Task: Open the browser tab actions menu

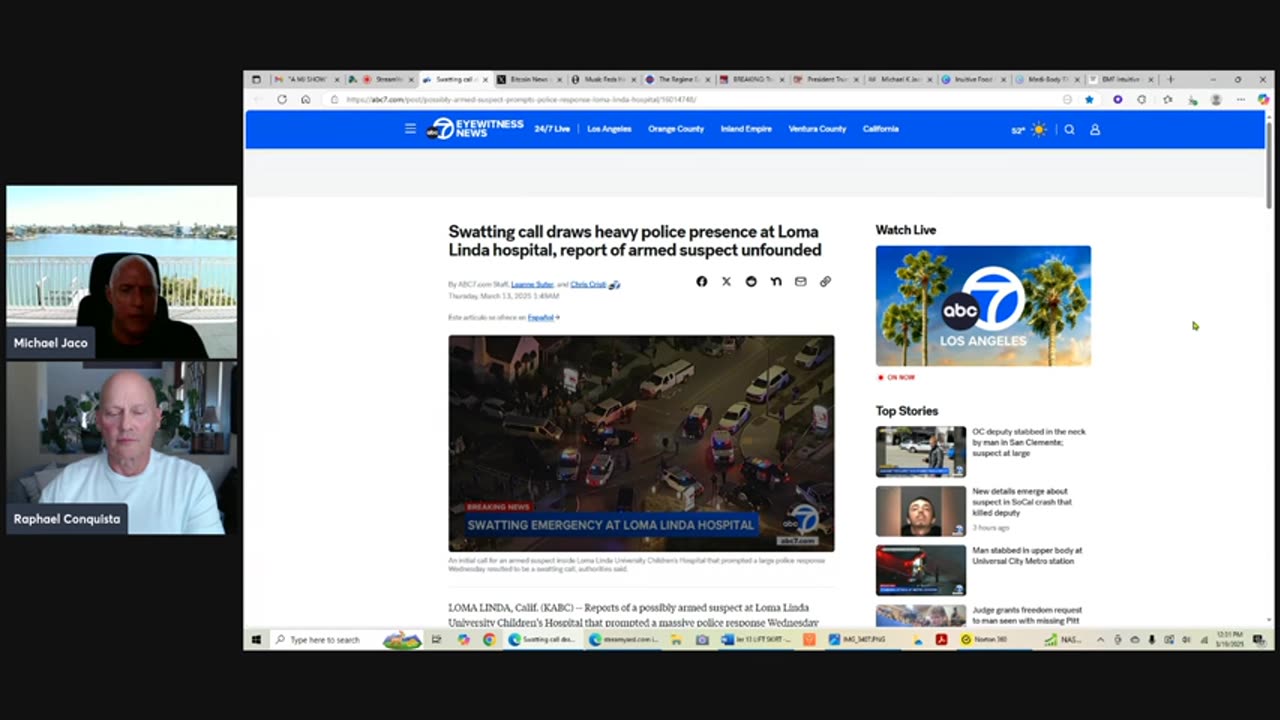Action: point(256,79)
